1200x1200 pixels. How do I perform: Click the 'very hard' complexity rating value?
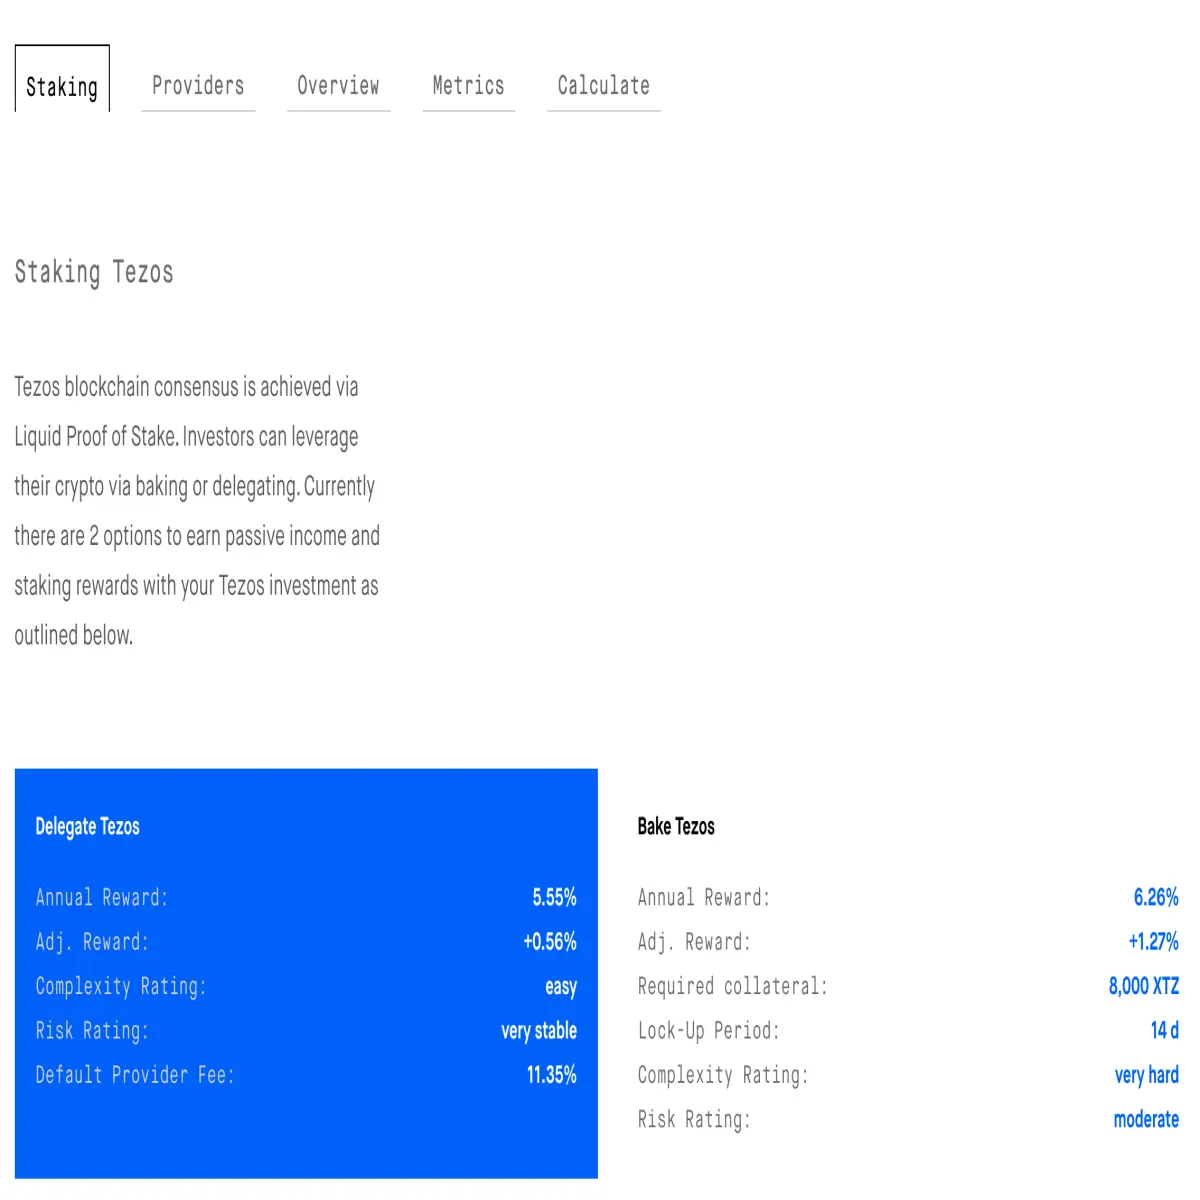pos(1147,1075)
